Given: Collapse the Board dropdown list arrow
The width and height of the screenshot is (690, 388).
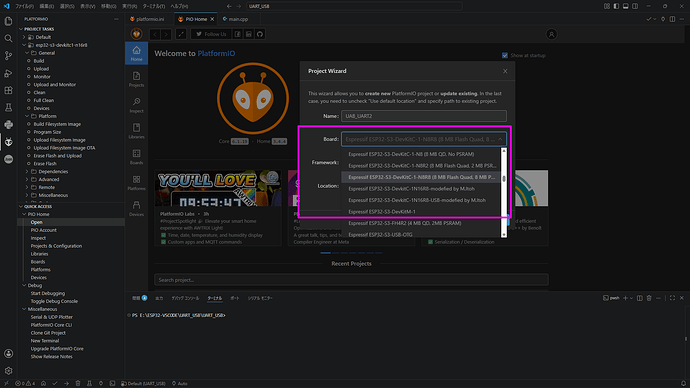Looking at the screenshot, I should click(x=500, y=139).
